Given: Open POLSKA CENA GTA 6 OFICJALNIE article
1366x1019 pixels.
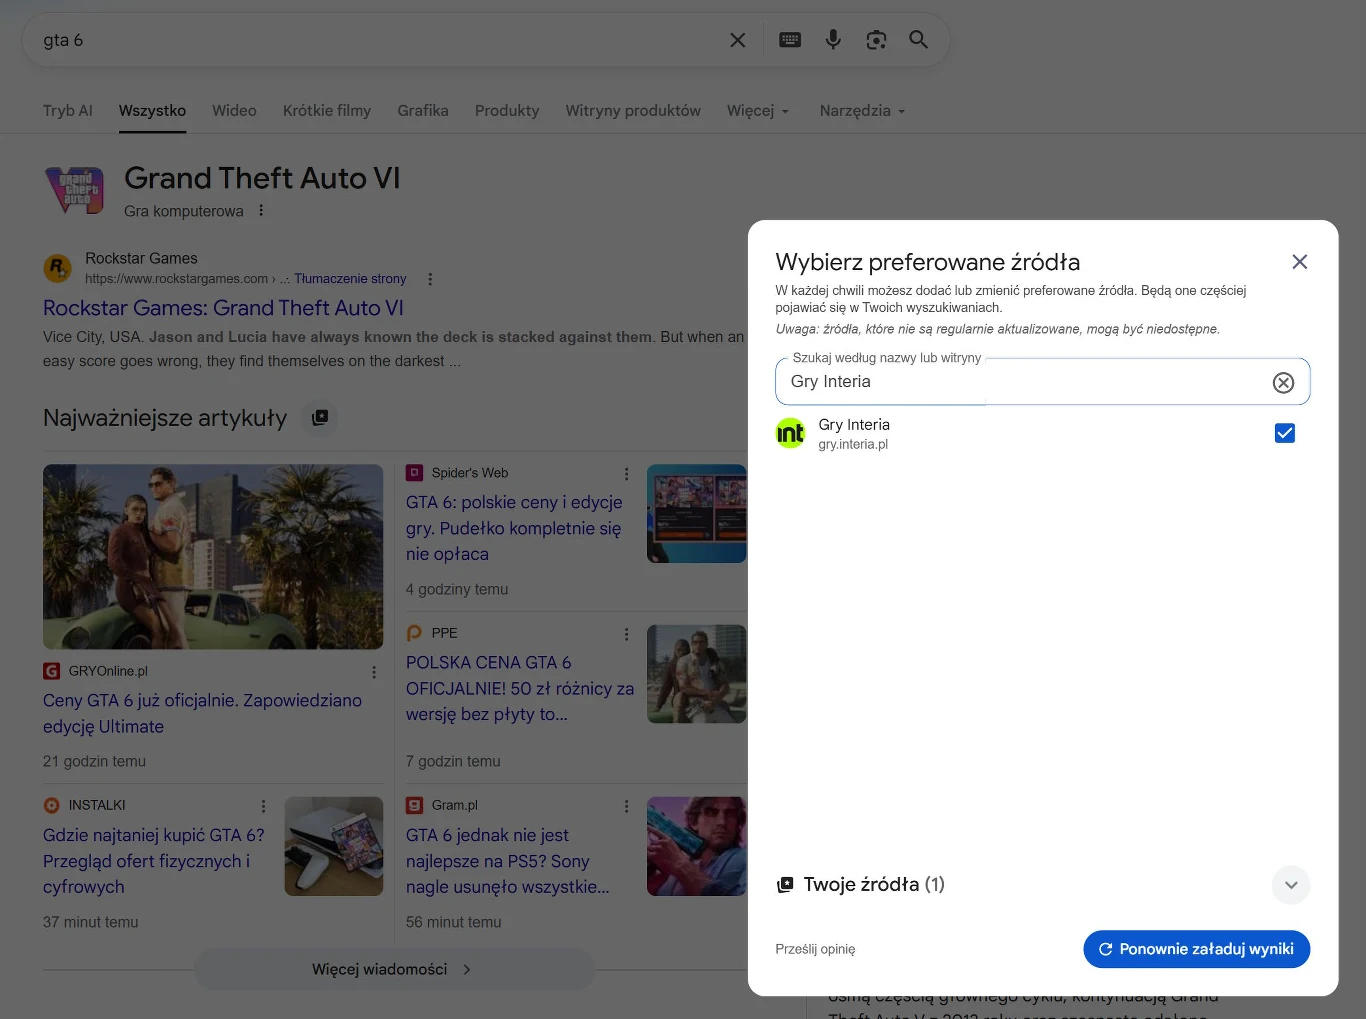Looking at the screenshot, I should pyautogui.click(x=520, y=688).
